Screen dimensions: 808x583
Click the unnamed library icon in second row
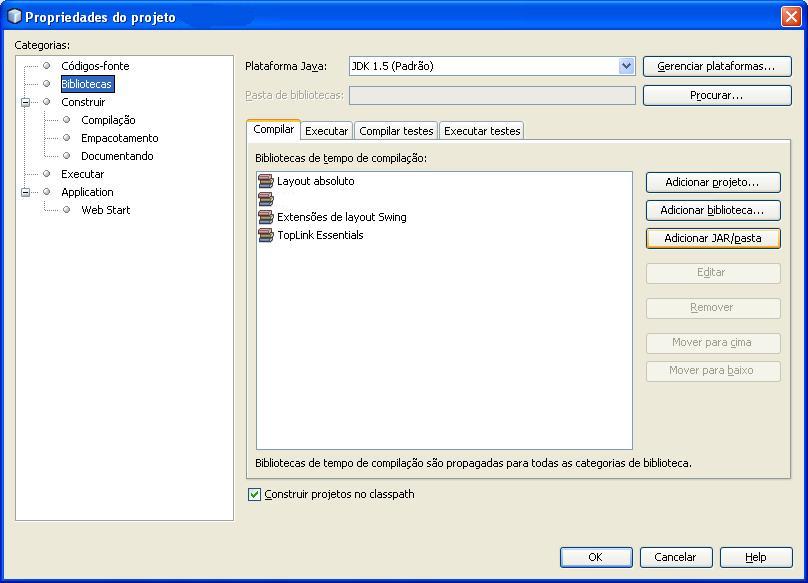pos(266,199)
